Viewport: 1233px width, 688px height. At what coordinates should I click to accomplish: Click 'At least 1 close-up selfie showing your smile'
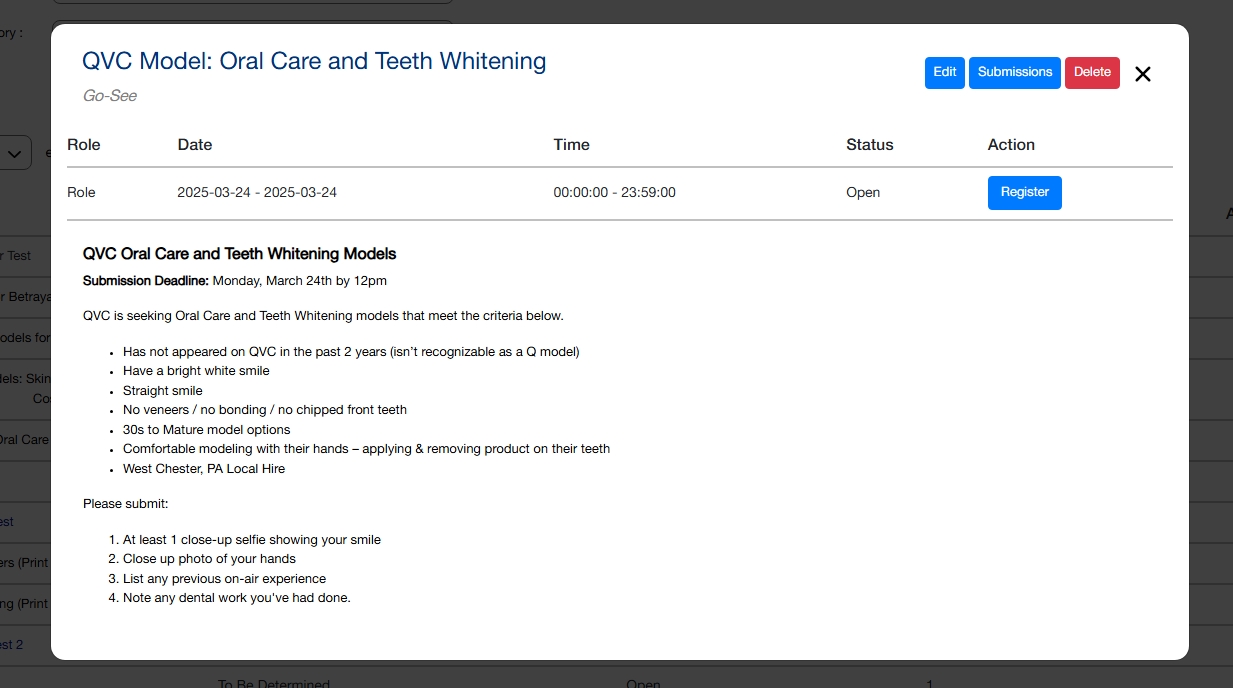pyautogui.click(x=252, y=540)
